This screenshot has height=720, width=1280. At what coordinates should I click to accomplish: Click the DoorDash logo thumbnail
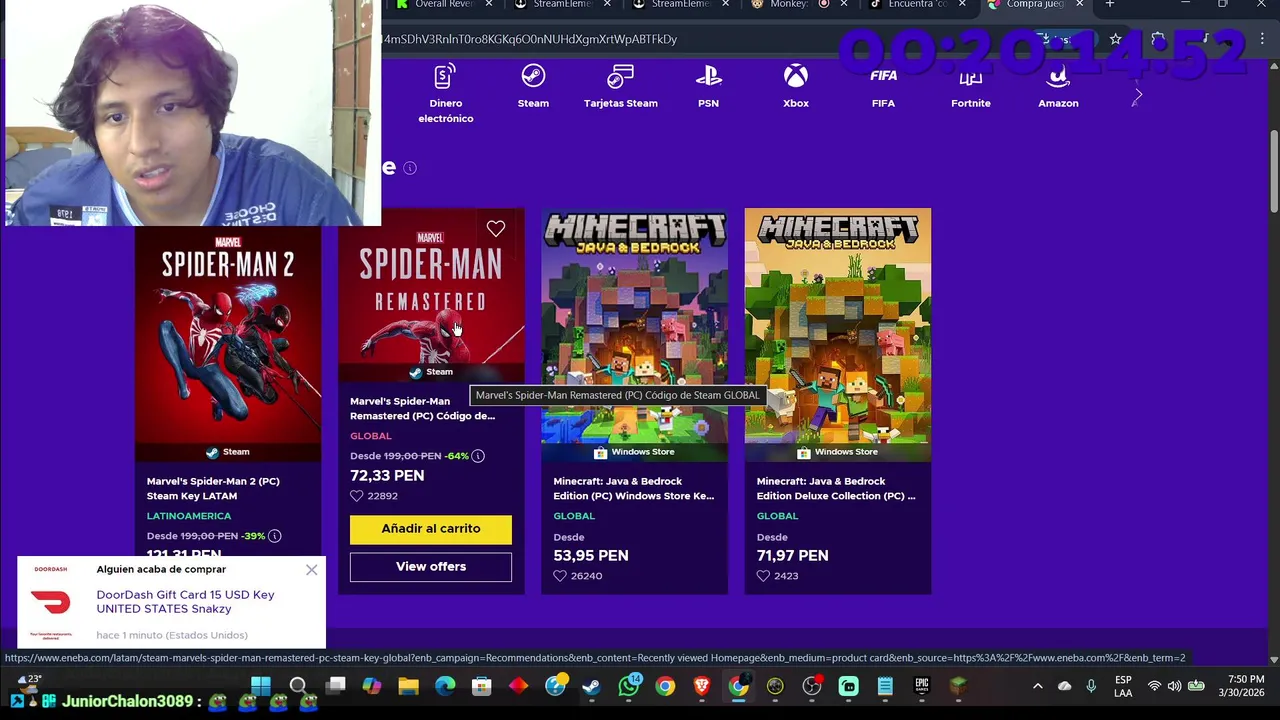[x=50, y=602]
